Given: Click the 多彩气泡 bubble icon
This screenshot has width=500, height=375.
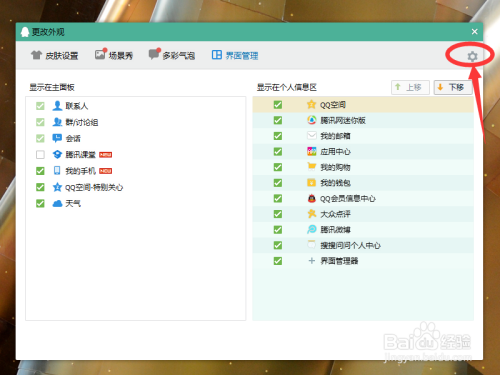Looking at the screenshot, I should (x=154, y=54).
